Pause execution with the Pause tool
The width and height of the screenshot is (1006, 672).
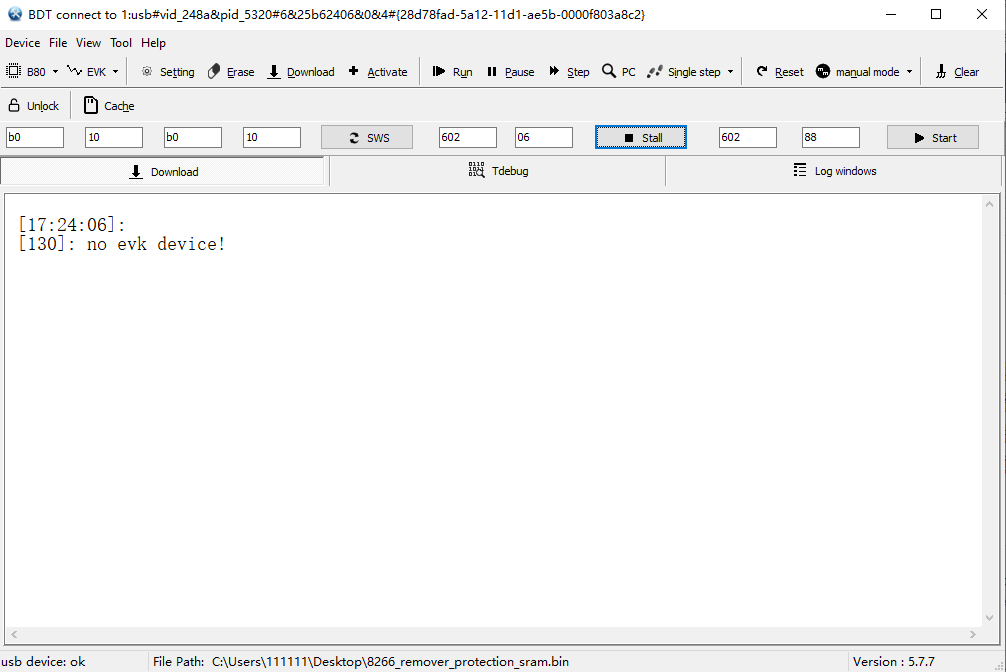511,72
